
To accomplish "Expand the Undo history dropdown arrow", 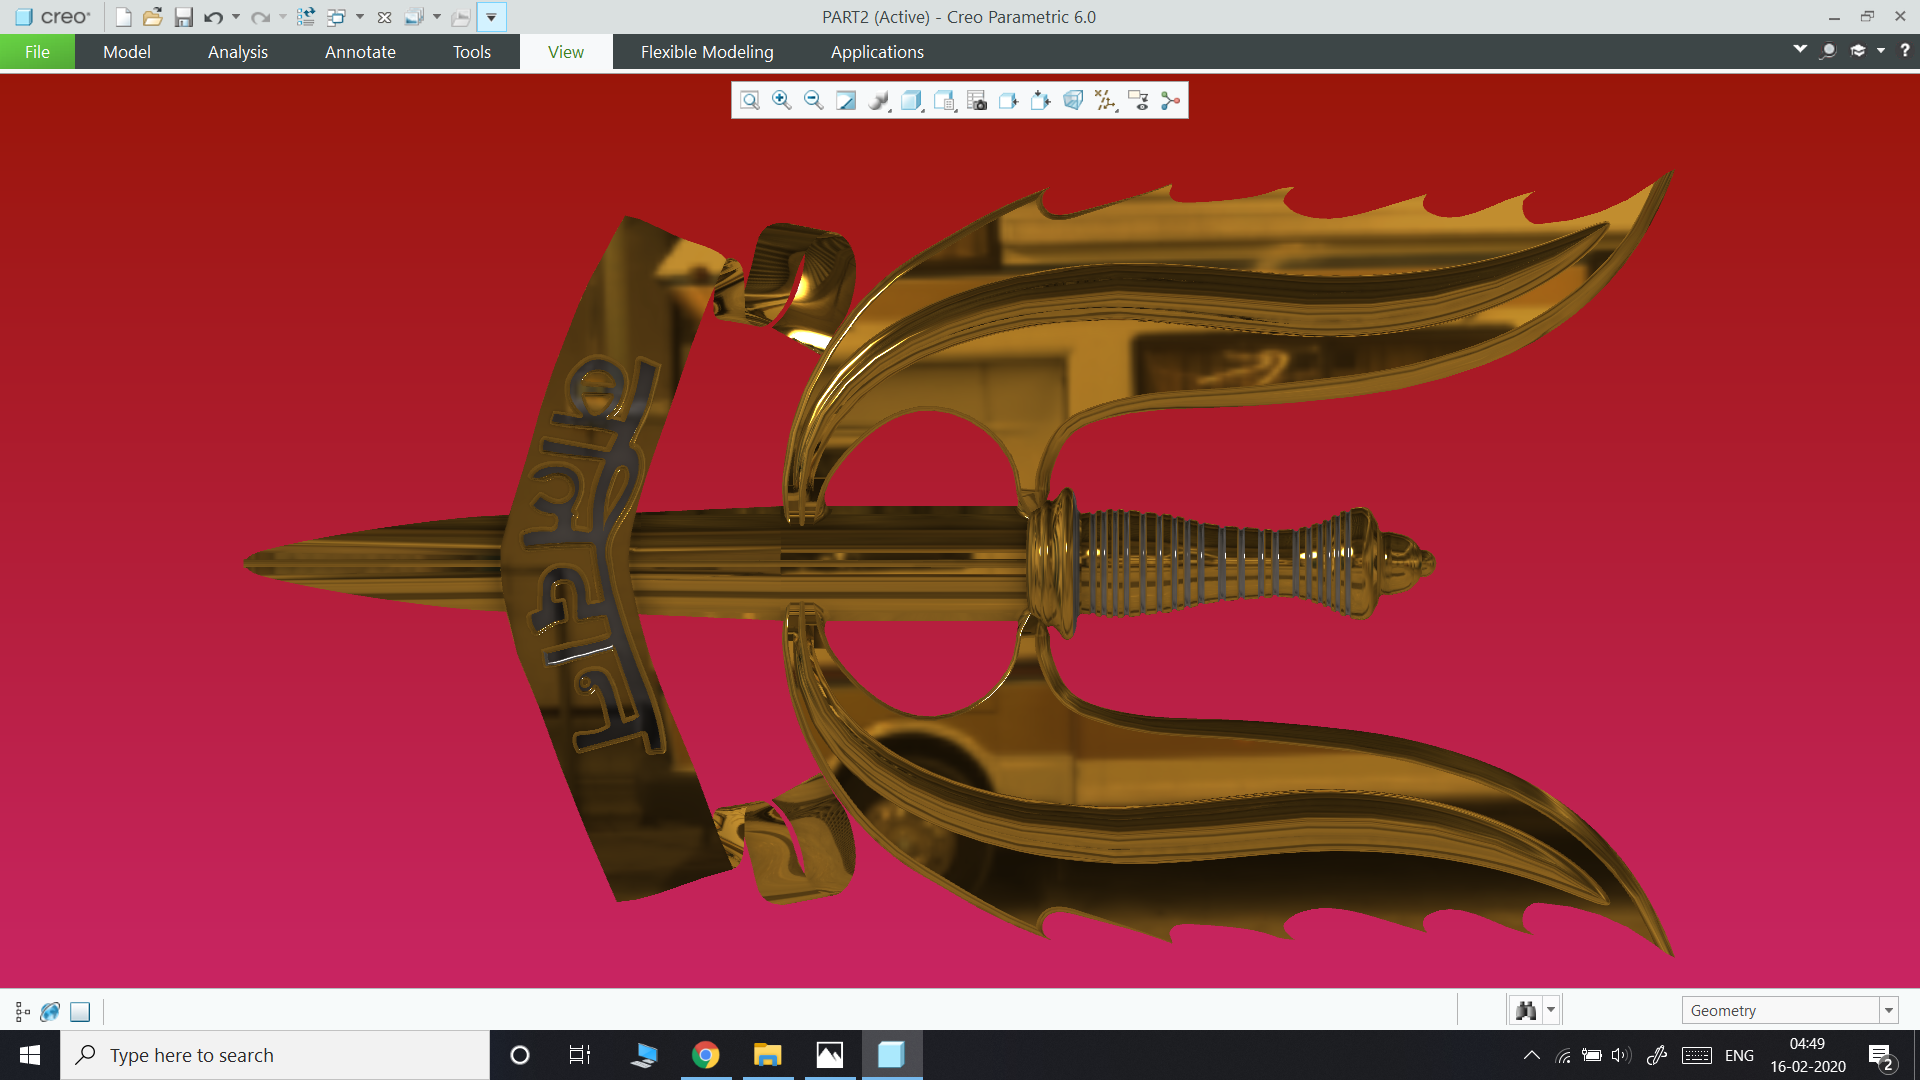I will pyautogui.click(x=236, y=17).
